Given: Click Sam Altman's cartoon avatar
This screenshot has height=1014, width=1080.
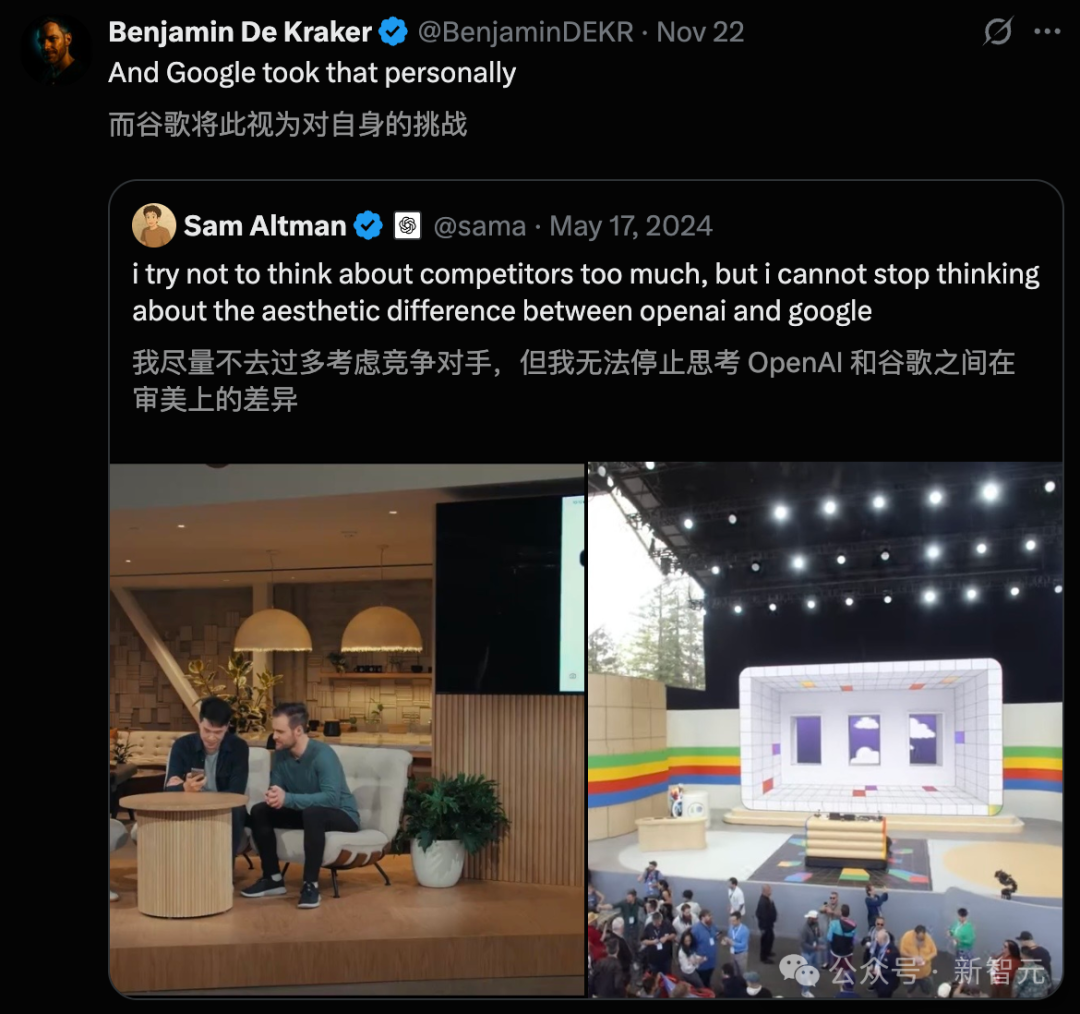Looking at the screenshot, I should [x=154, y=225].
